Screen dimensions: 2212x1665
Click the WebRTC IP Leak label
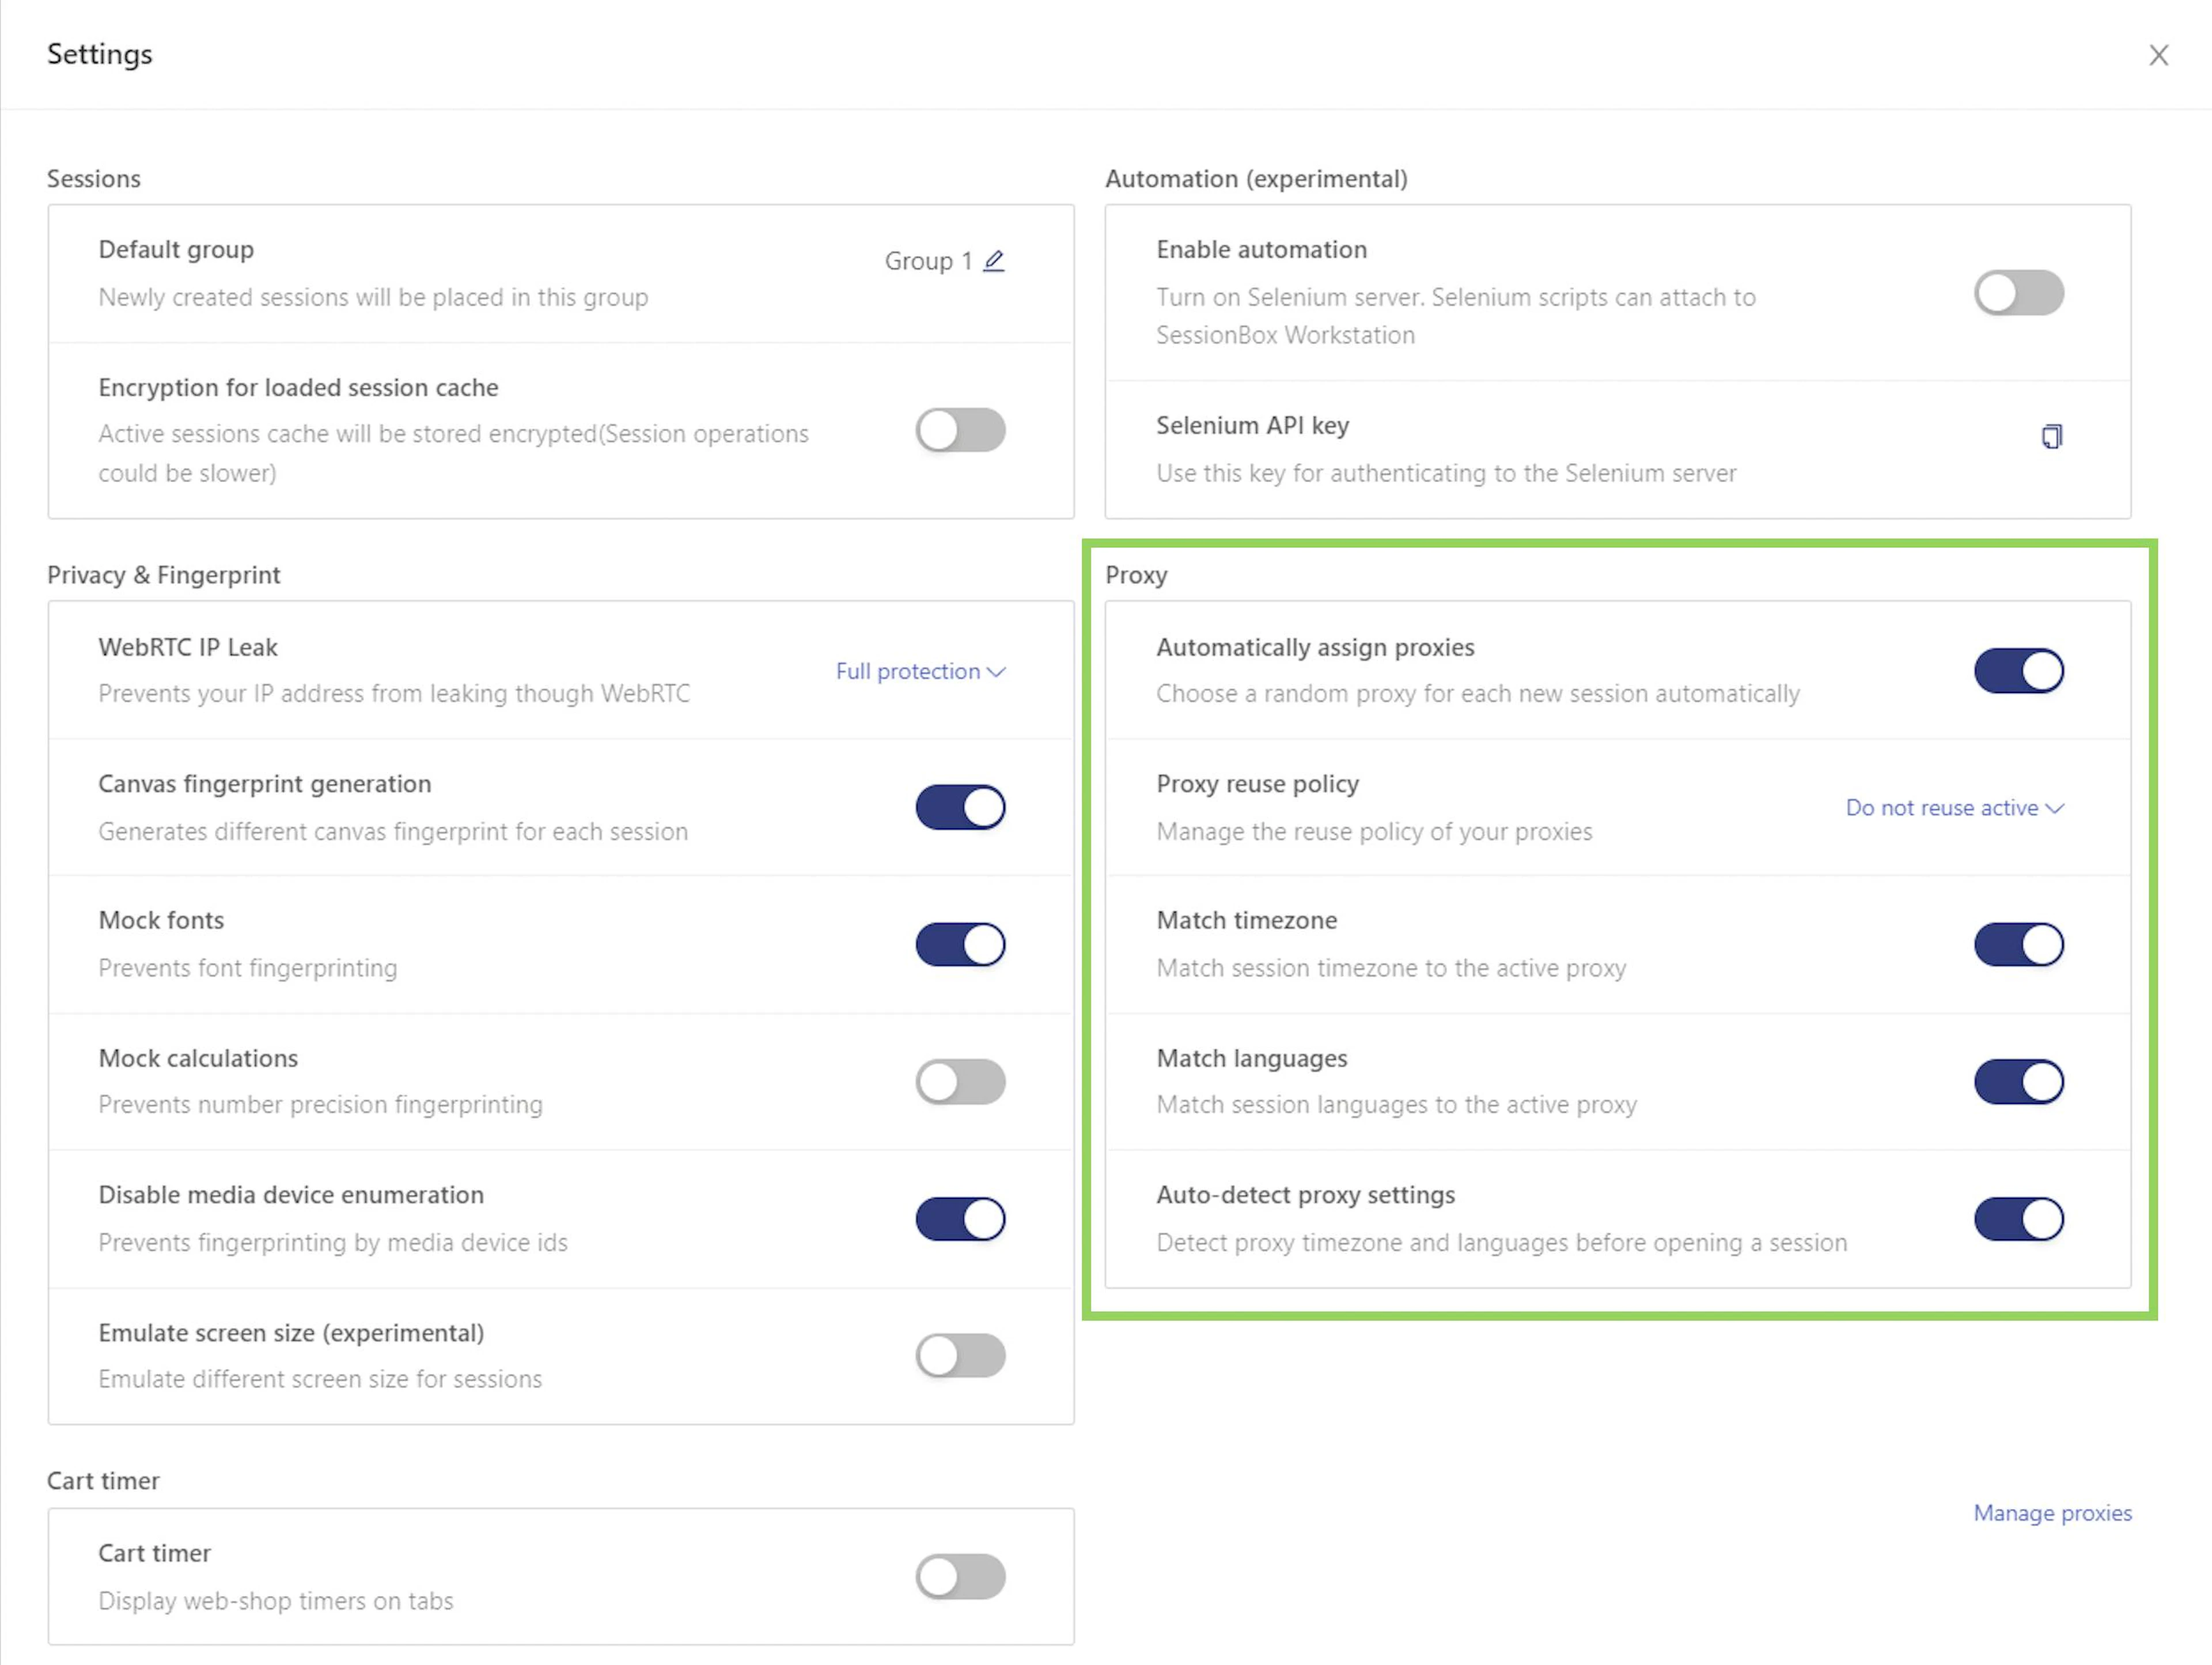188,648
